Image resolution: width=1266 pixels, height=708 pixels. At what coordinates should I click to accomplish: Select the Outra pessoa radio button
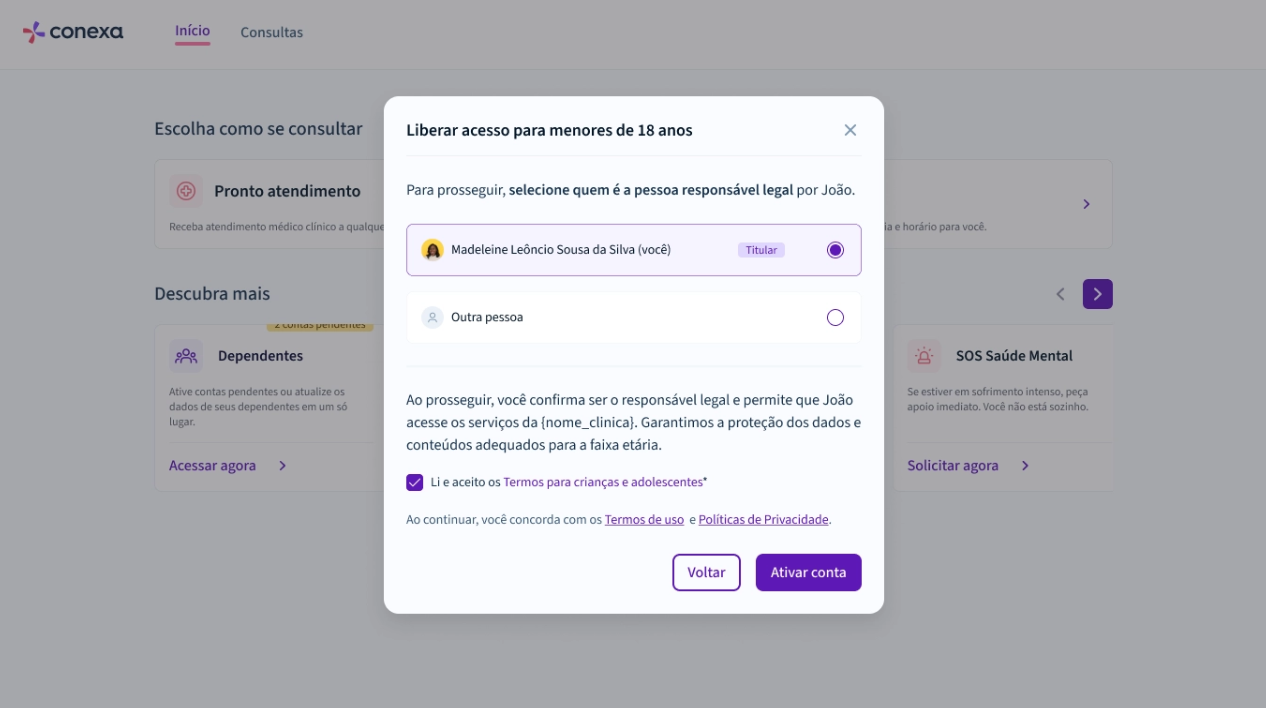(x=835, y=317)
